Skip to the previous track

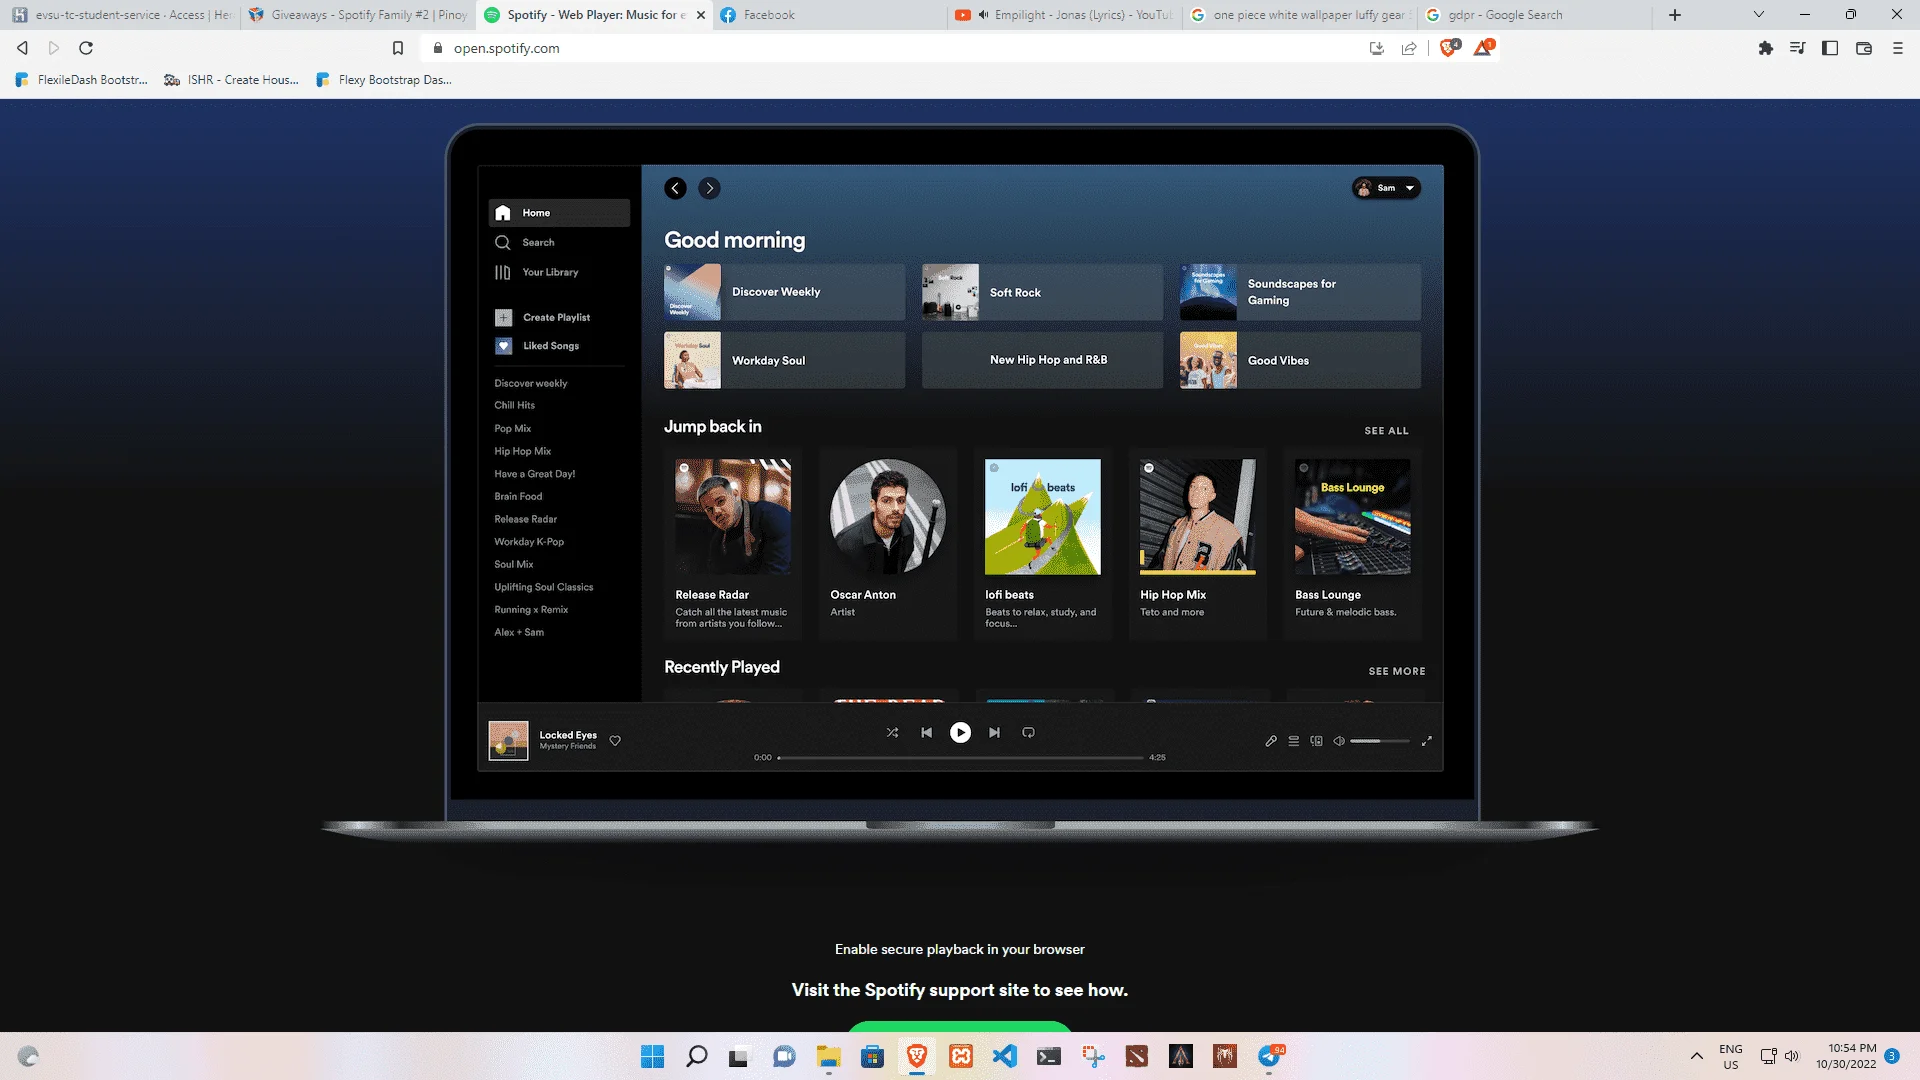[x=927, y=733]
